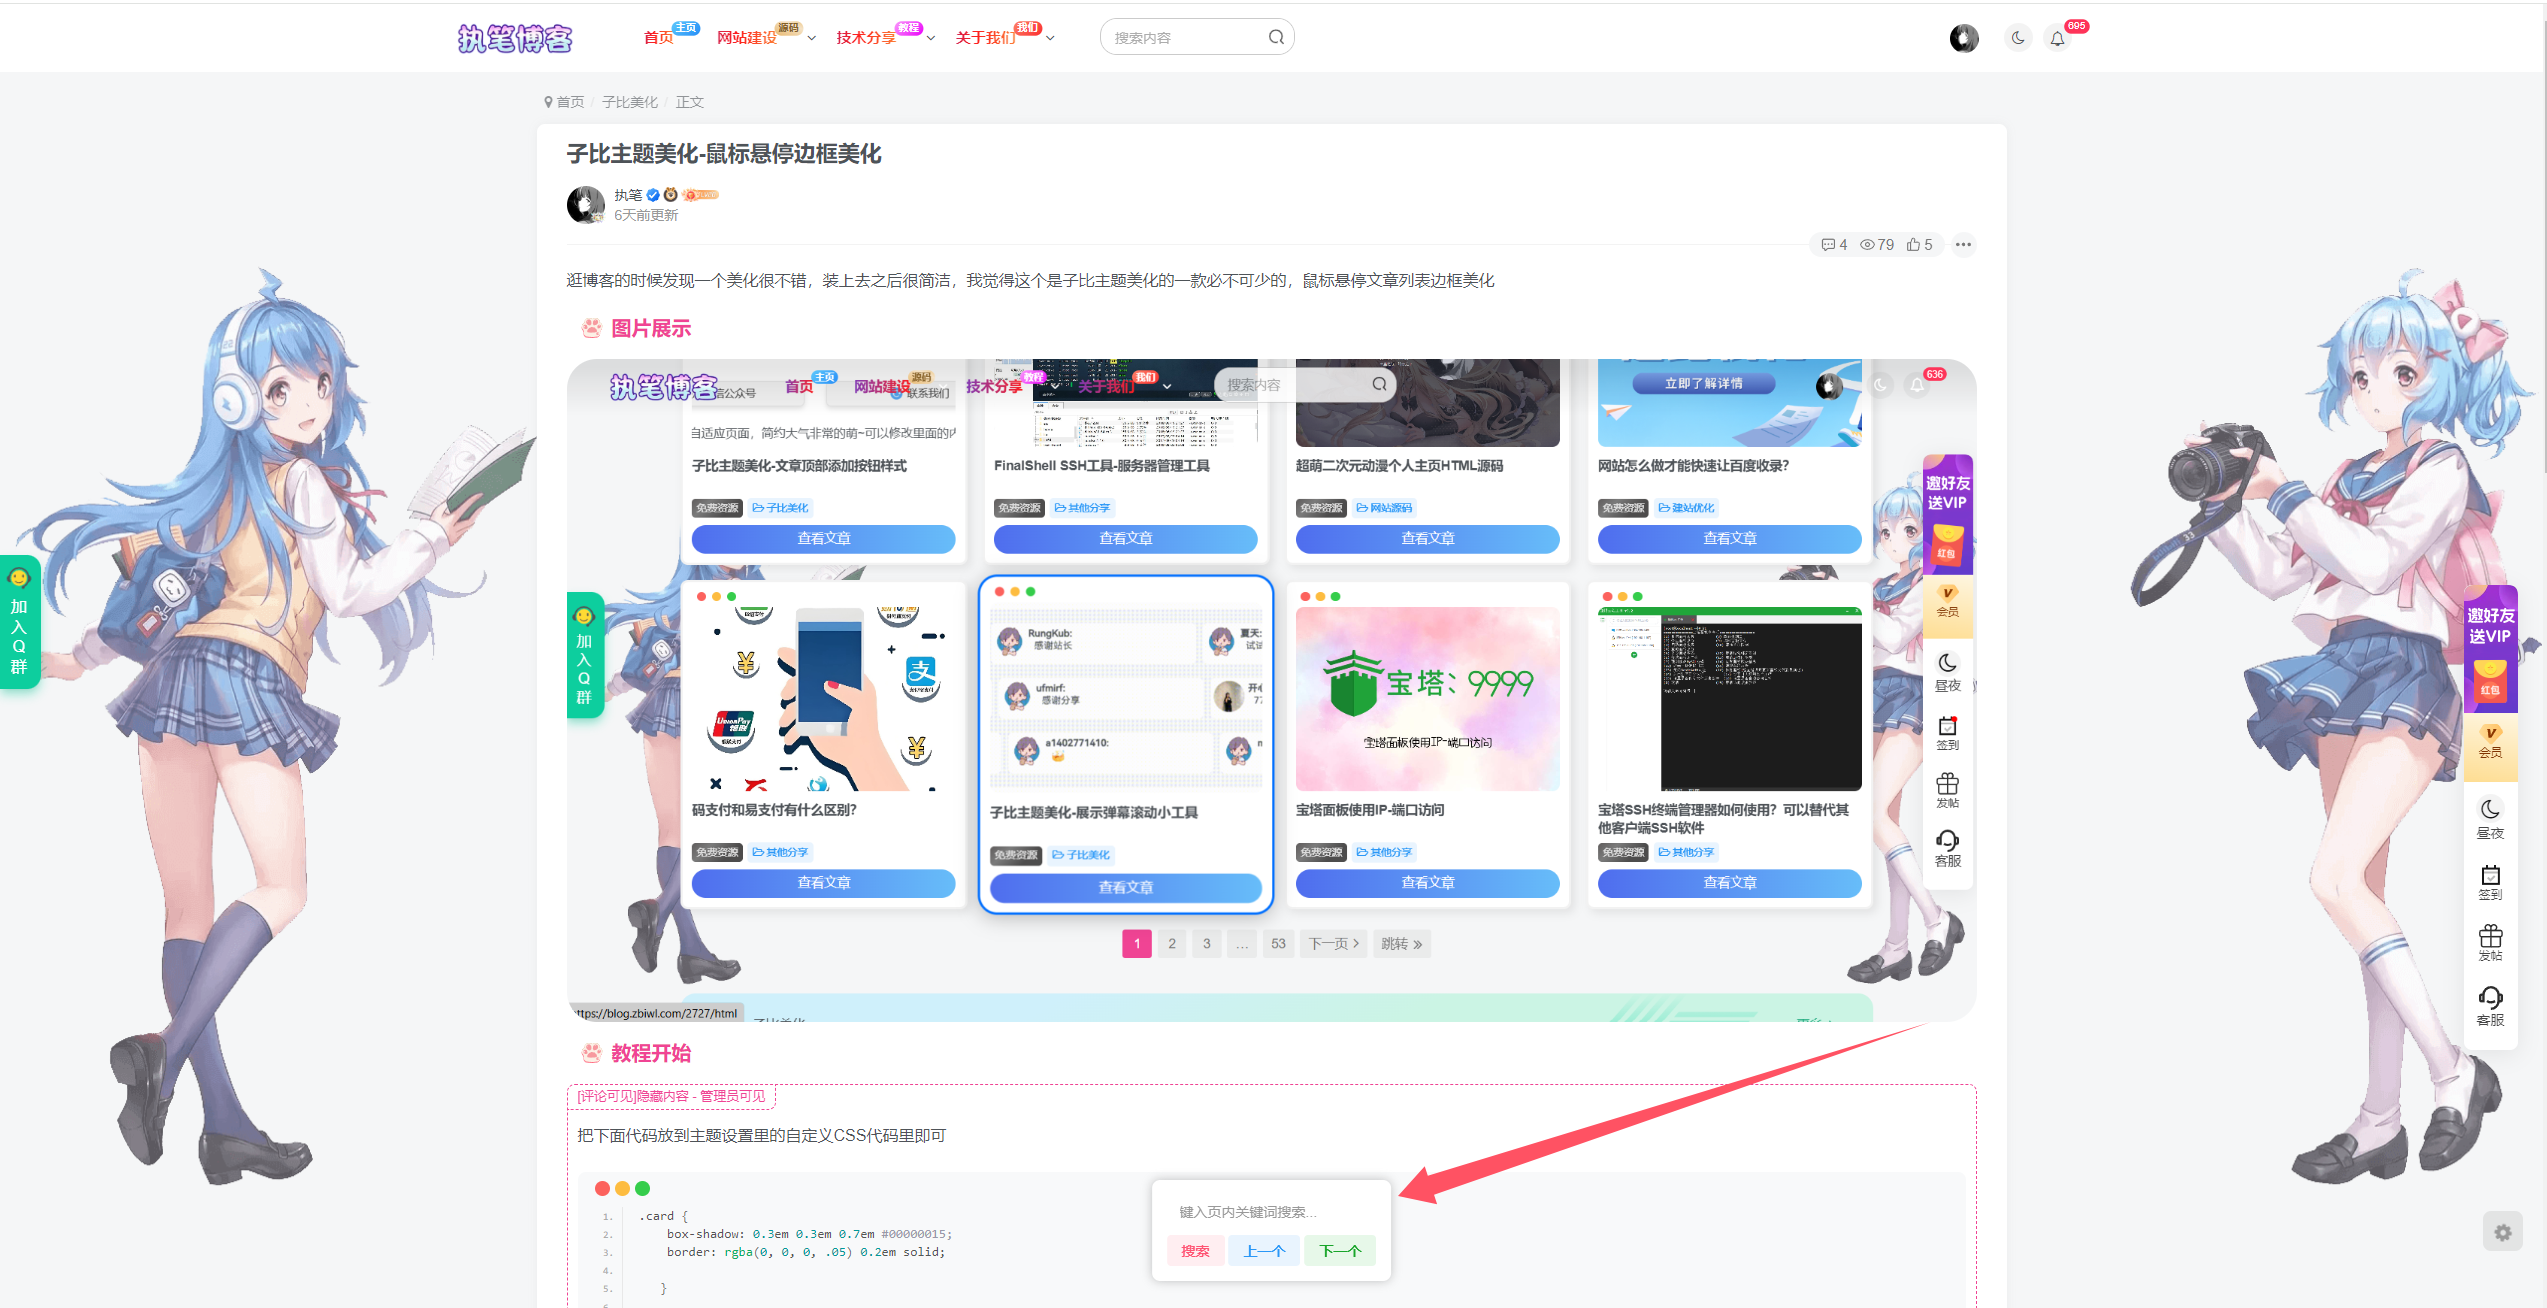This screenshot has height=1308, width=2547.
Task: Go to 首页 breadcrumb link
Action: [570, 102]
